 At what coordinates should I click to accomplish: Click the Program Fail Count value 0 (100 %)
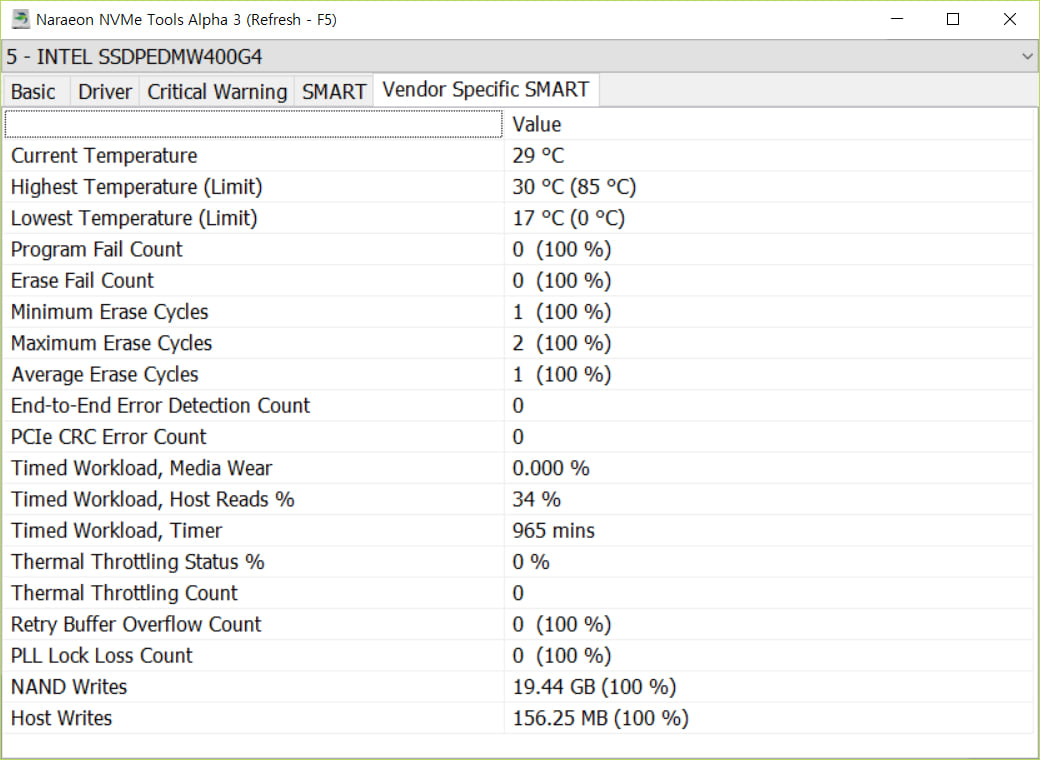click(562, 249)
